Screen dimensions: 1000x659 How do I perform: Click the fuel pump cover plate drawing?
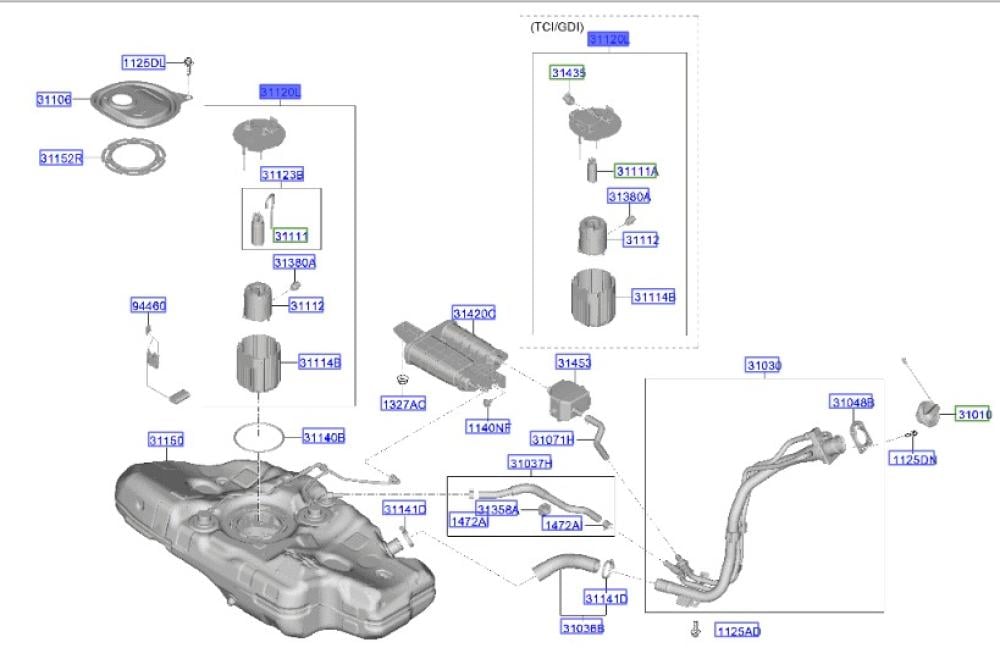(138, 103)
